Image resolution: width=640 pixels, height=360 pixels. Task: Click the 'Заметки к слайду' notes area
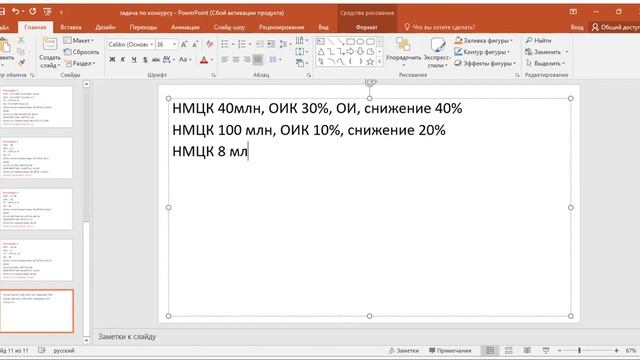pos(127,337)
